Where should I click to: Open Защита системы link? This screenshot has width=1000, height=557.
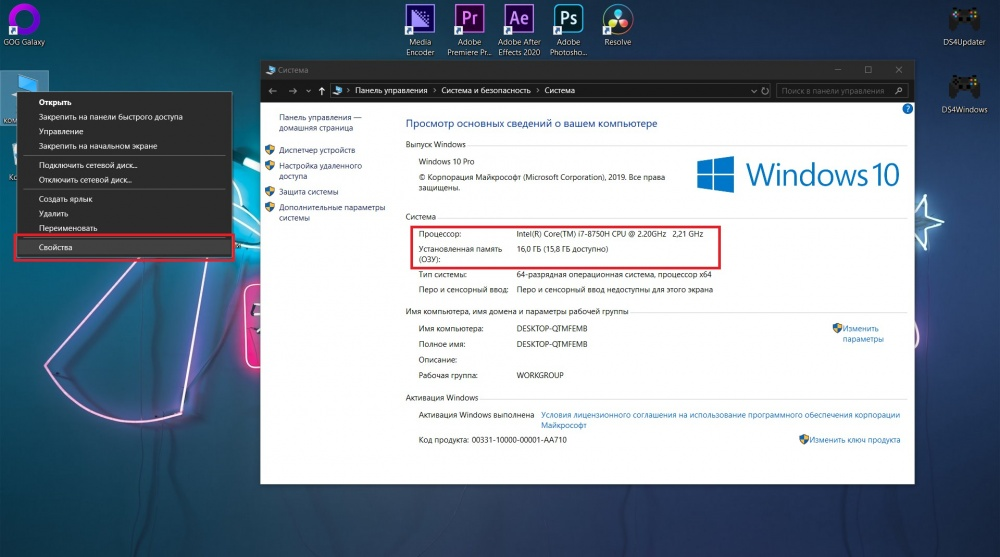(308, 191)
